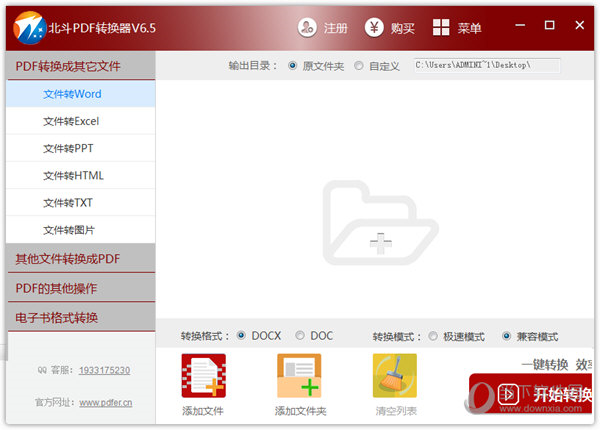
Task: Click the 添加文件 label text
Action: [203, 411]
